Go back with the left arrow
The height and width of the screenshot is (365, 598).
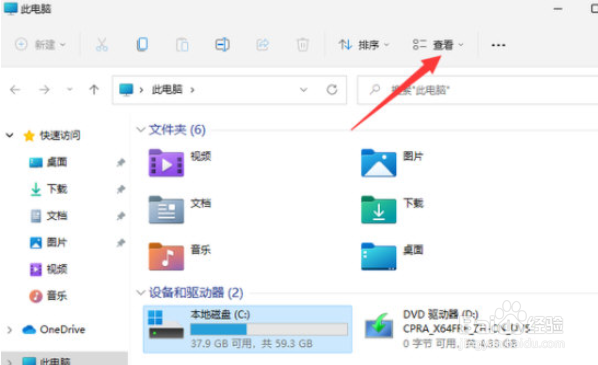(15, 90)
